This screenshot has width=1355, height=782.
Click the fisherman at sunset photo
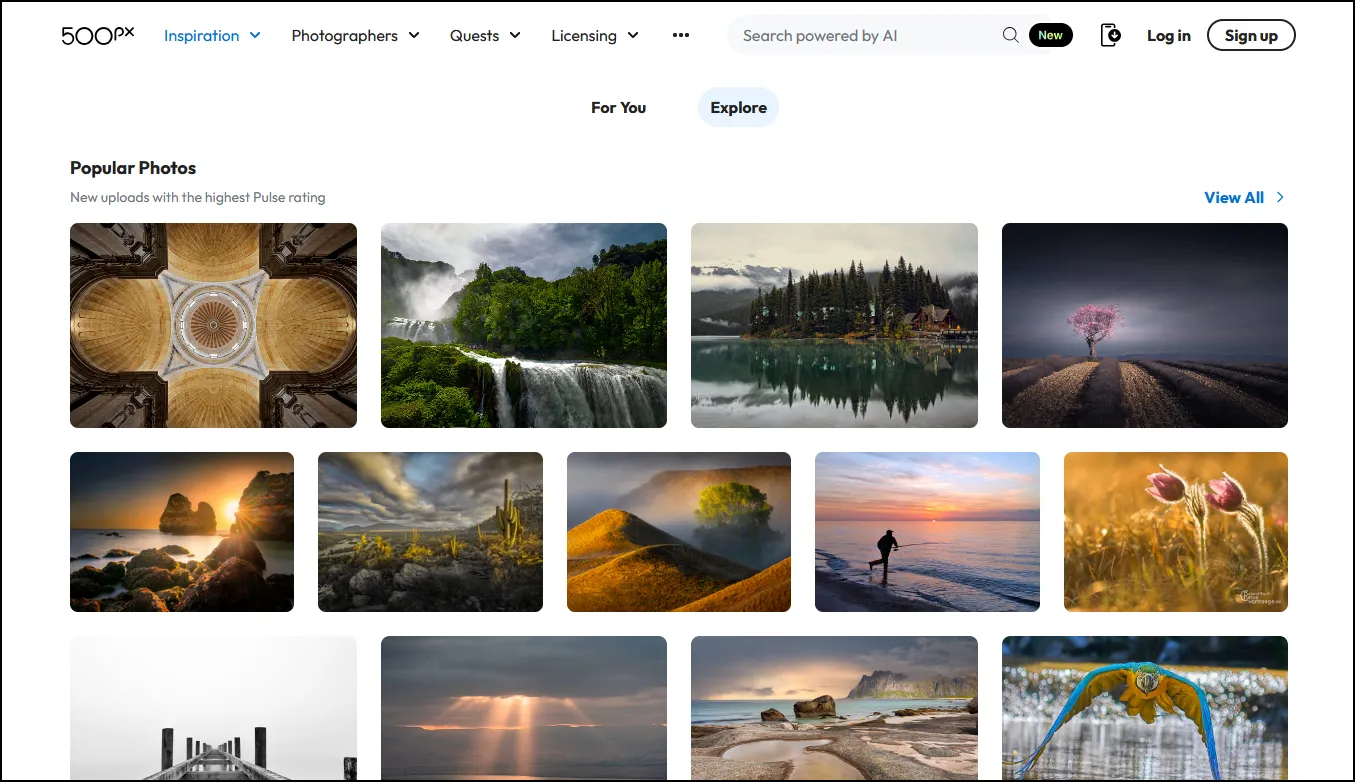click(927, 531)
